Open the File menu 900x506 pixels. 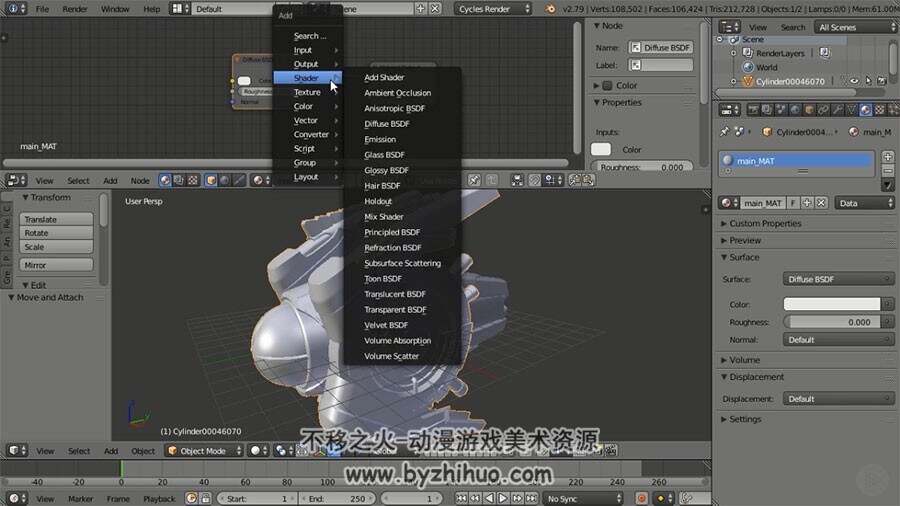[42, 9]
